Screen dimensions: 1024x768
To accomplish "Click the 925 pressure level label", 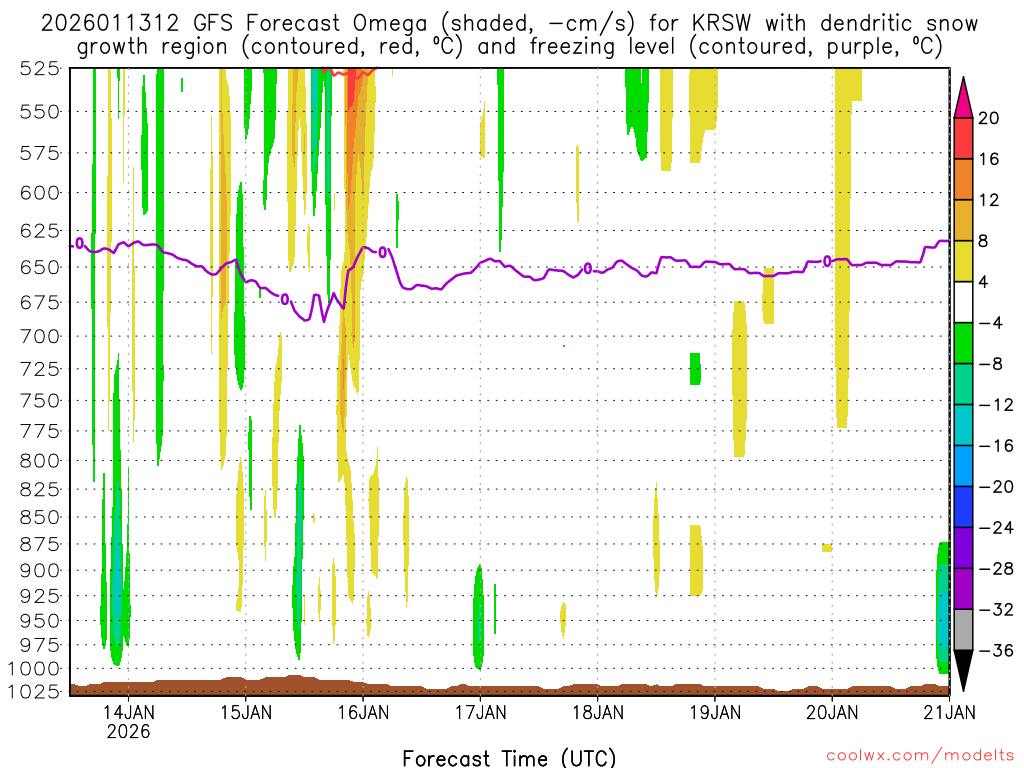I will point(40,596).
